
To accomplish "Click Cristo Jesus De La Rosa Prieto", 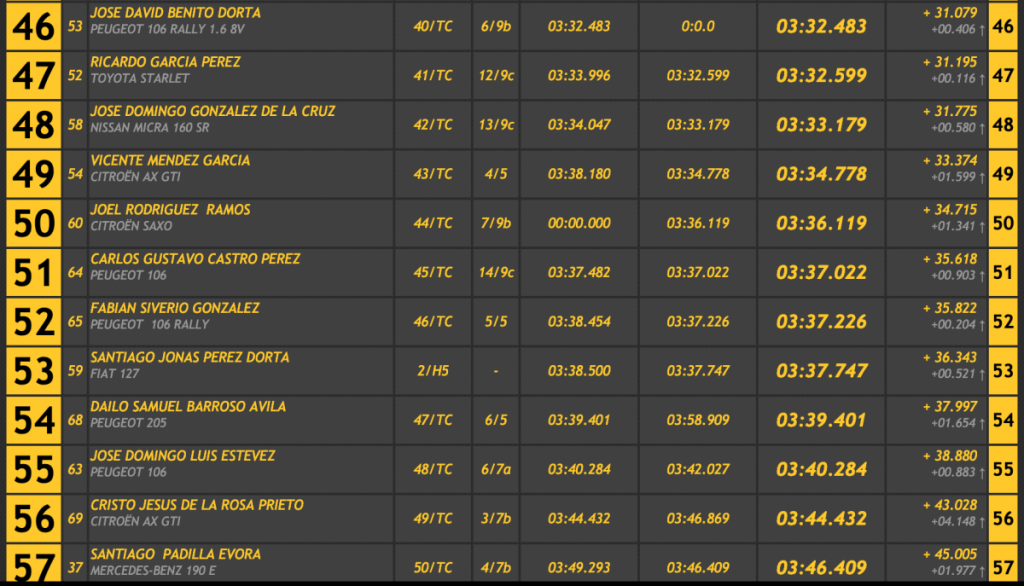I will [197, 505].
